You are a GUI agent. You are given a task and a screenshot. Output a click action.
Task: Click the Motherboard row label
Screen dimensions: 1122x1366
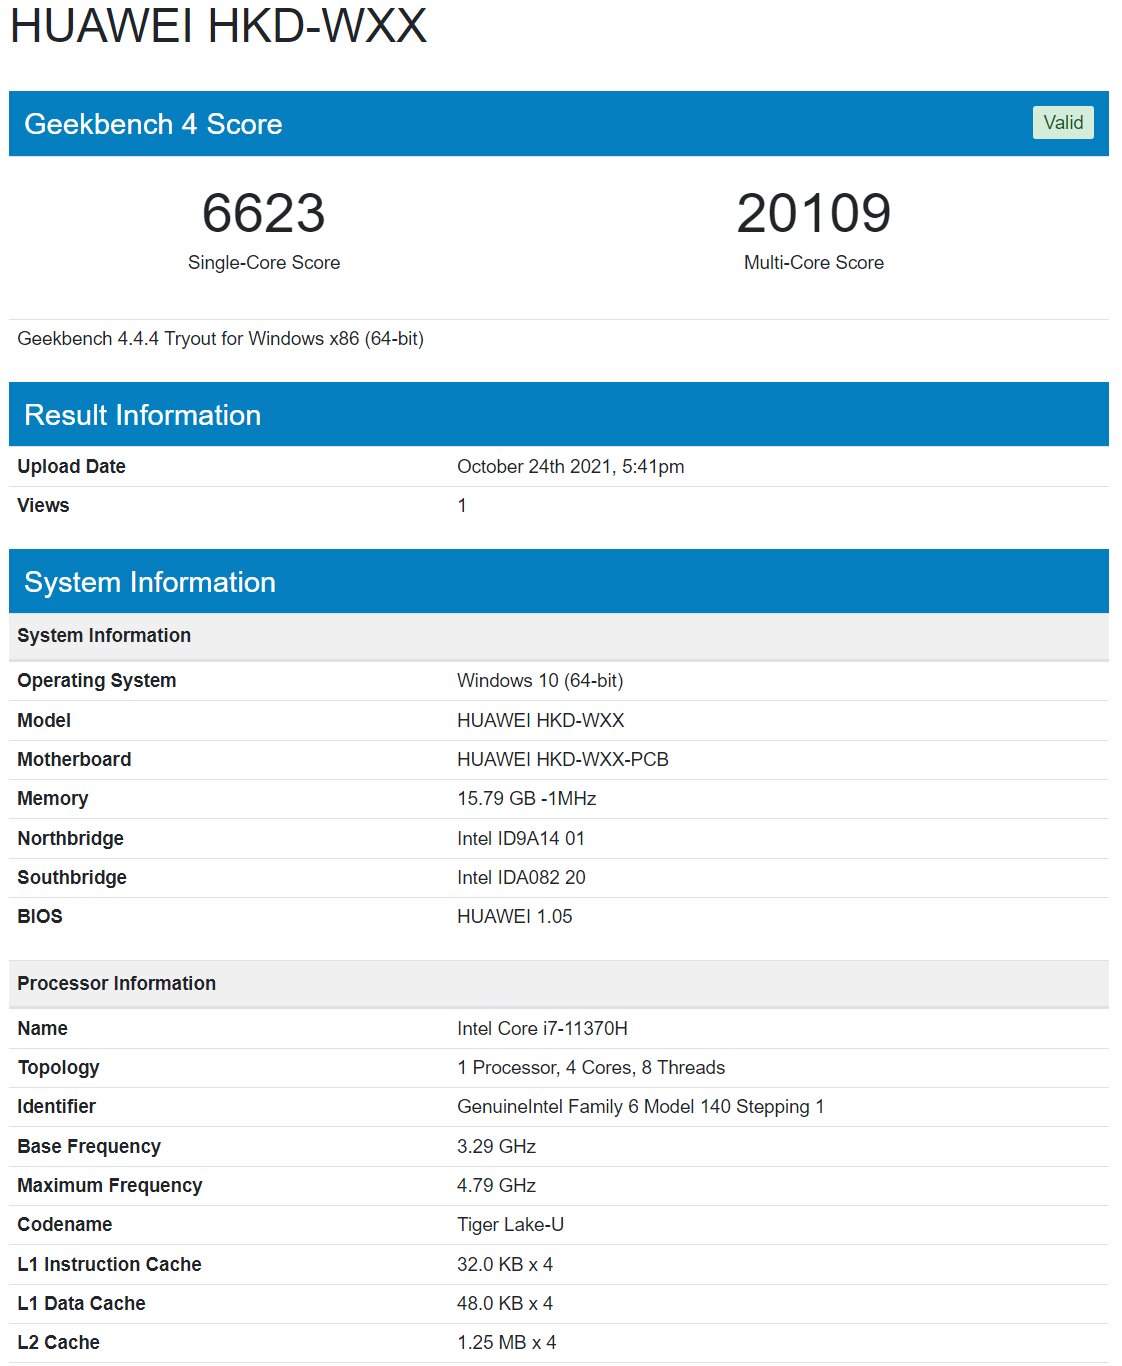[x=74, y=759]
